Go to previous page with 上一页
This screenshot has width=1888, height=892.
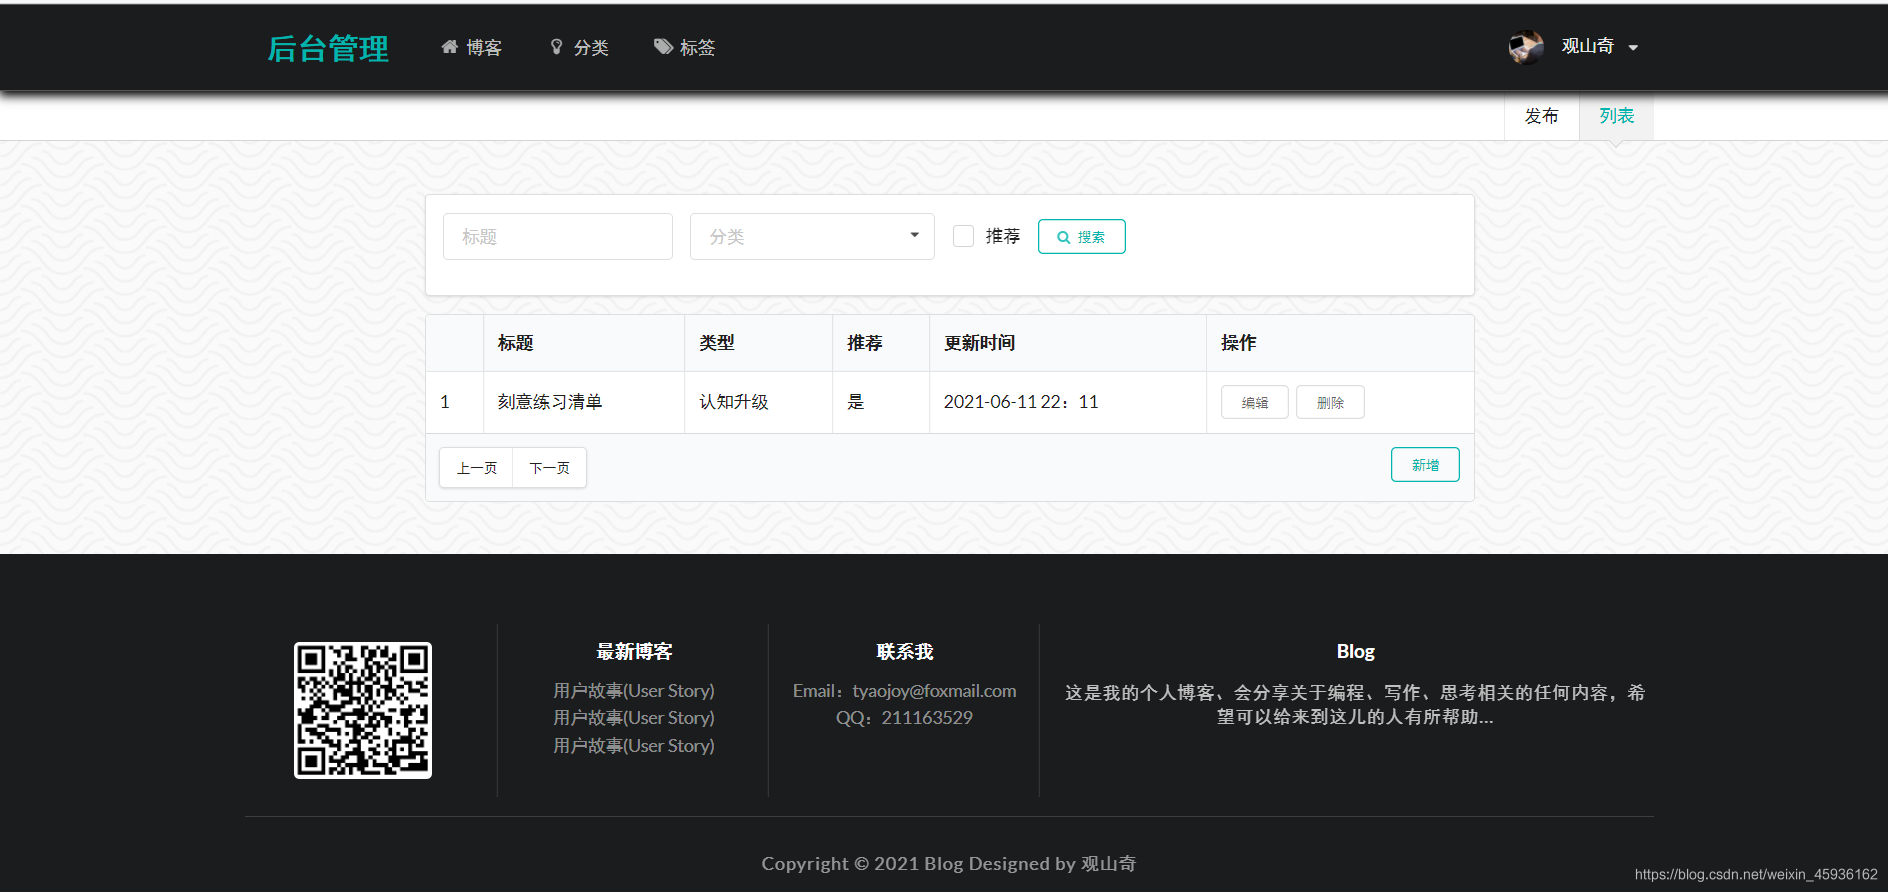tap(477, 468)
